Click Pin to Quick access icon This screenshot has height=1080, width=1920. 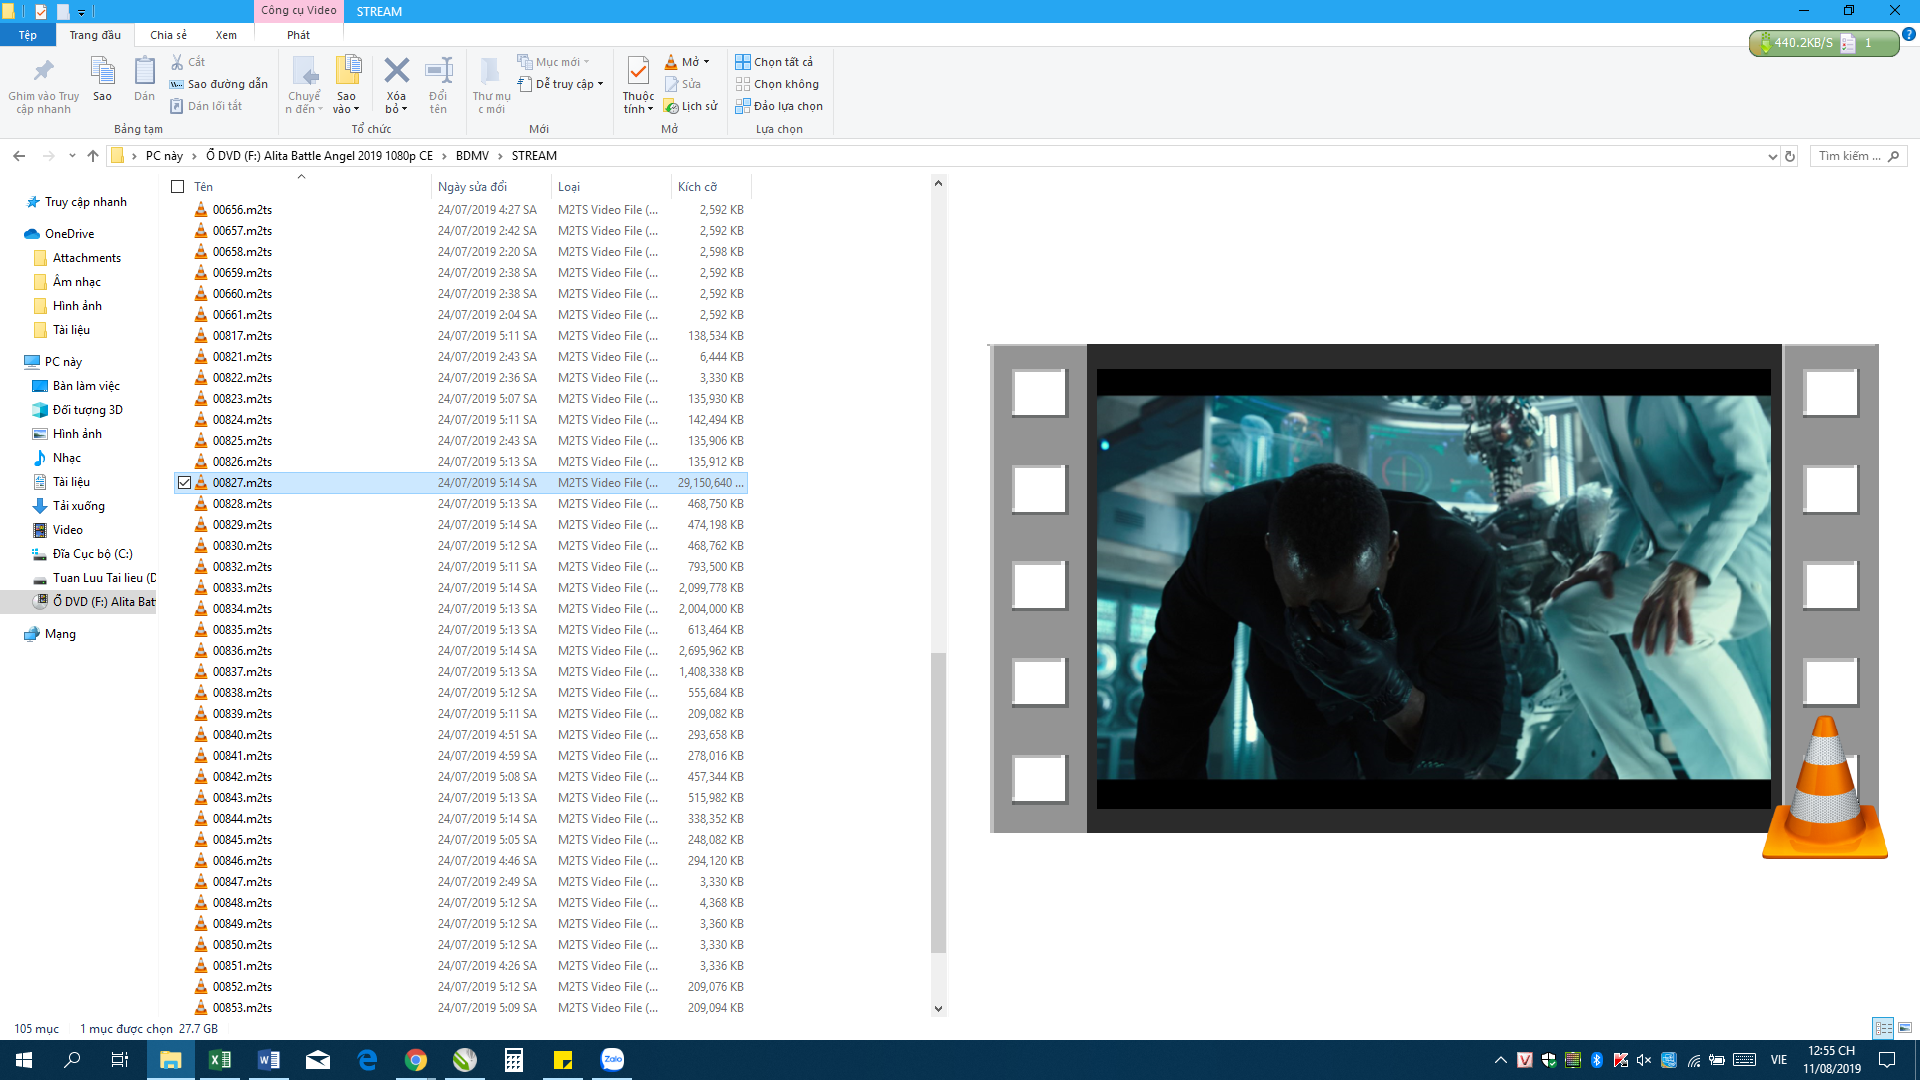(x=43, y=71)
